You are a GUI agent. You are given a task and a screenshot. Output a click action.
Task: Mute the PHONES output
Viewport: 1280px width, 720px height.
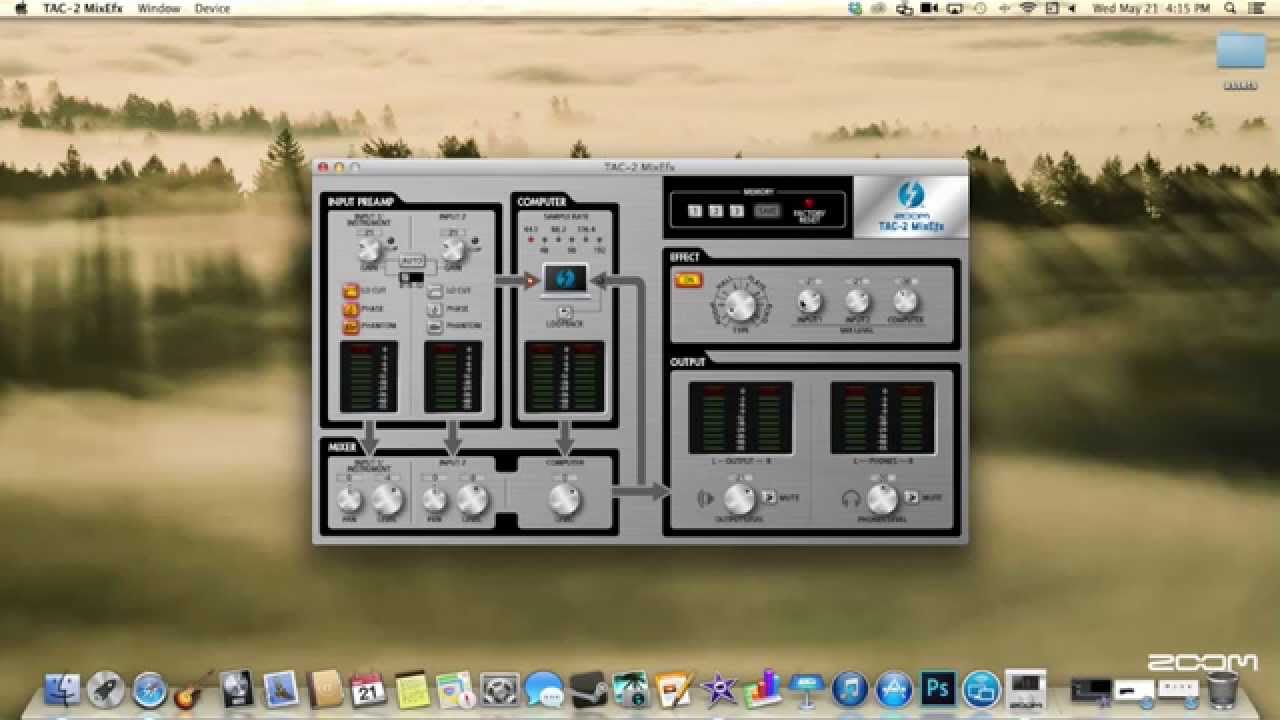click(912, 497)
